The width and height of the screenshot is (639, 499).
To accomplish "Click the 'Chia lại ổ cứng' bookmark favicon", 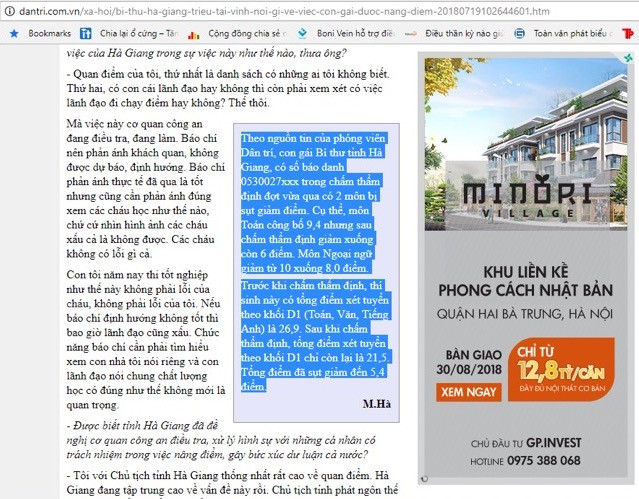I will point(86,33).
